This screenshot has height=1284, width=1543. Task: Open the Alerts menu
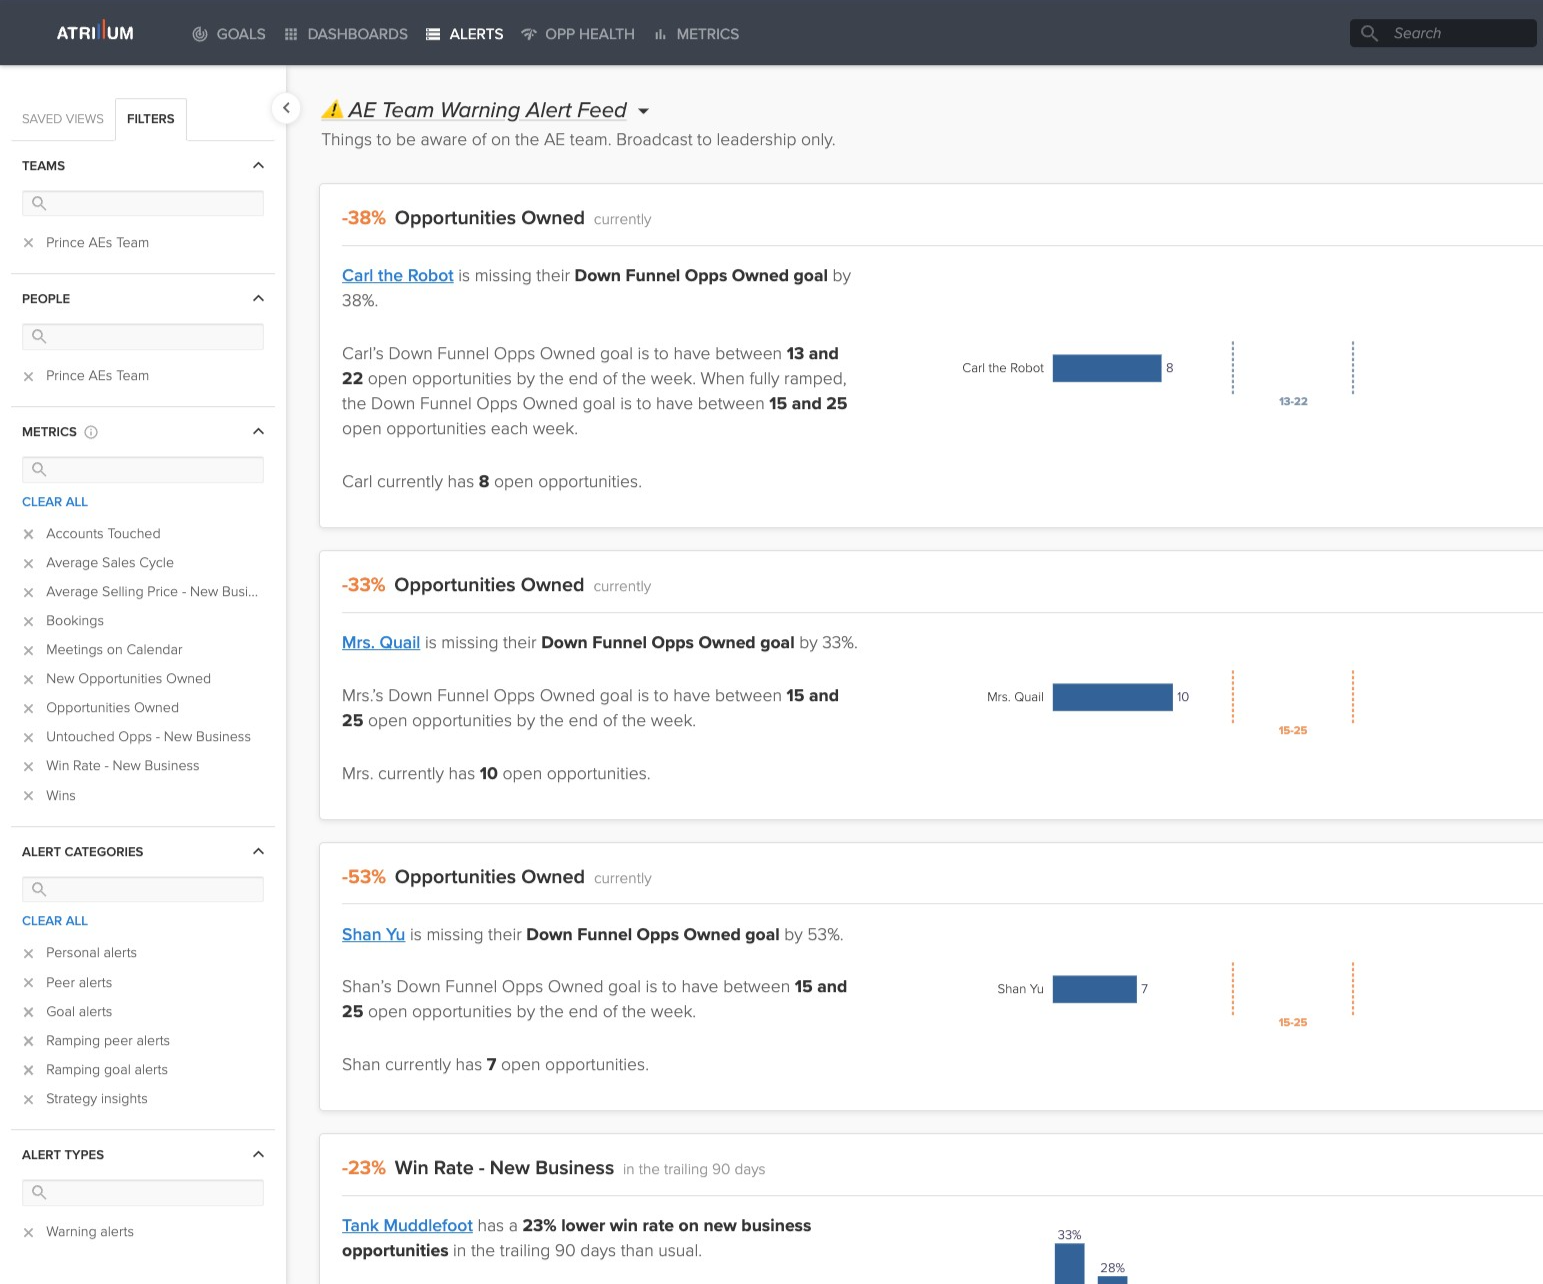(465, 34)
